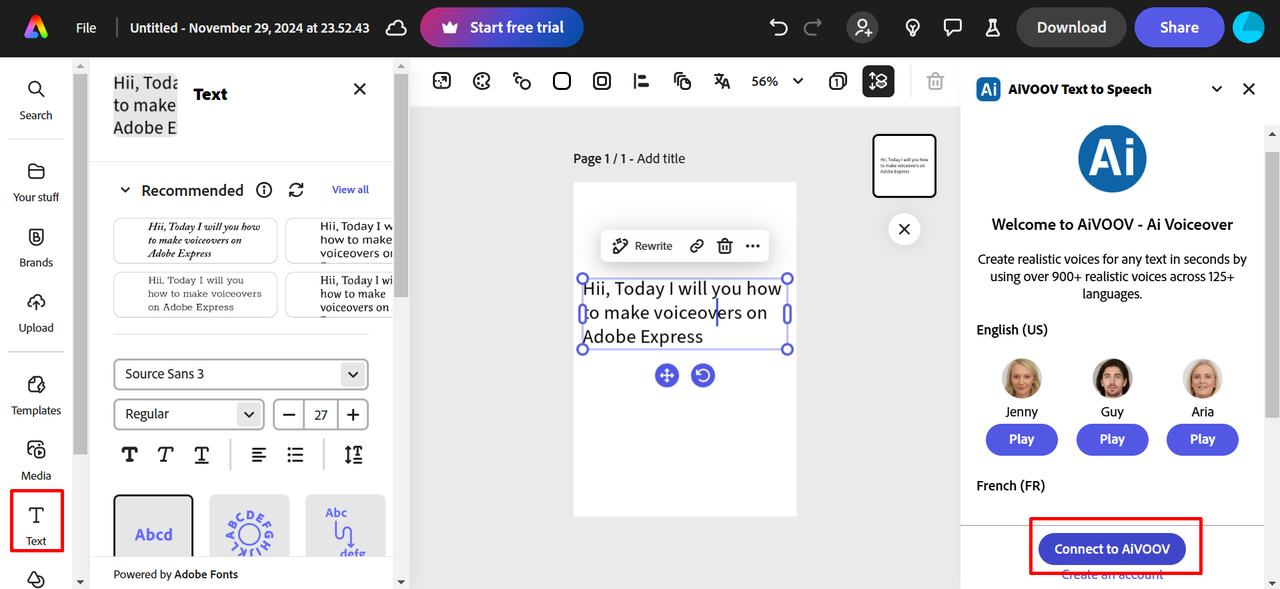Image resolution: width=1280 pixels, height=589 pixels.
Task: Open the Regular font weight dropdown
Action: [x=189, y=414]
